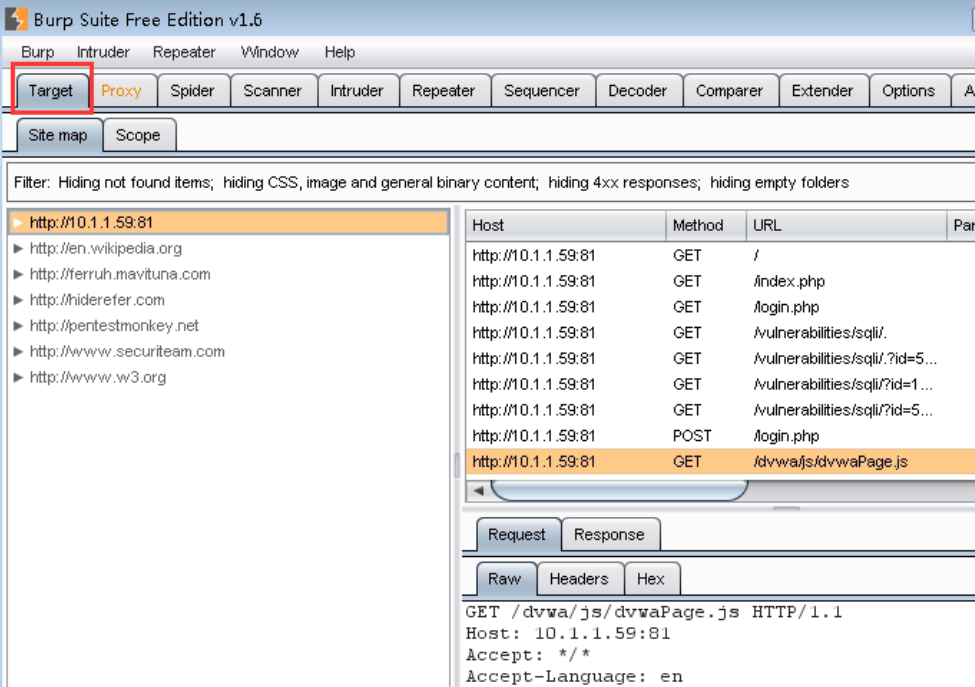This screenshot has height=687, width=975.
Task: Select http://www.securiteam.com in site tree
Action: (127, 352)
